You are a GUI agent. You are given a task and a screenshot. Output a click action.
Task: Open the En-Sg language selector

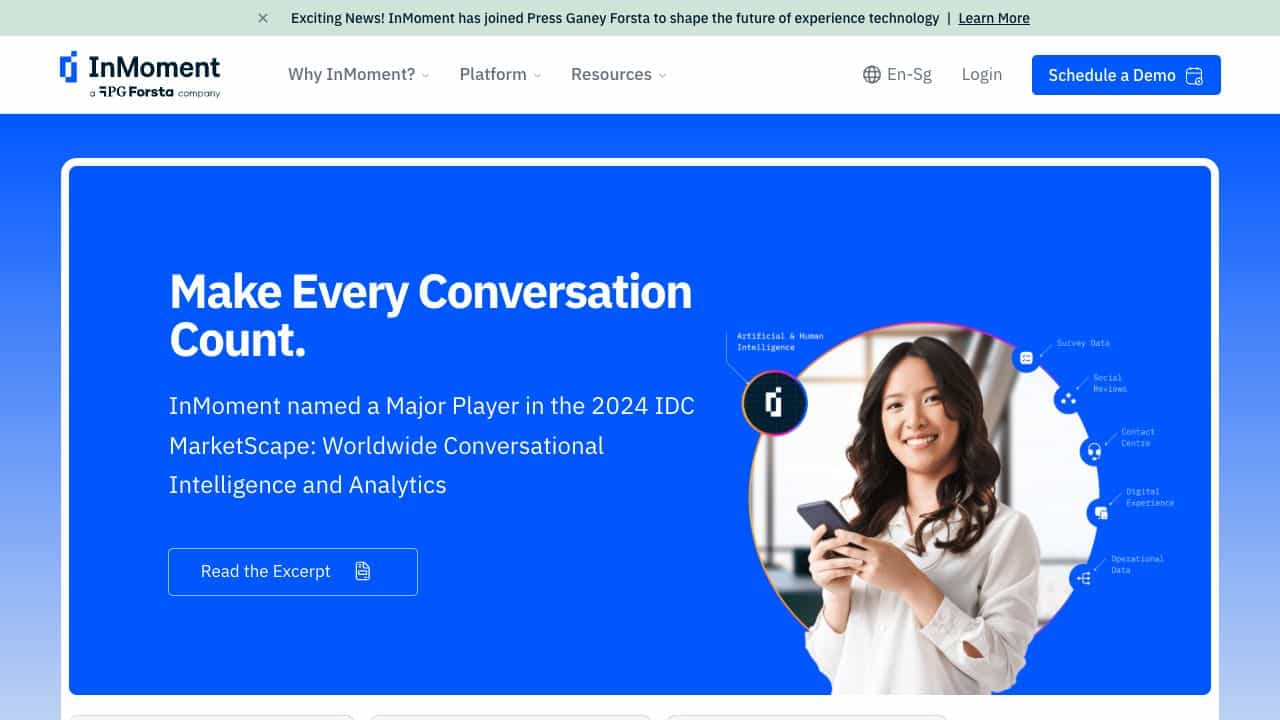pyautogui.click(x=908, y=75)
